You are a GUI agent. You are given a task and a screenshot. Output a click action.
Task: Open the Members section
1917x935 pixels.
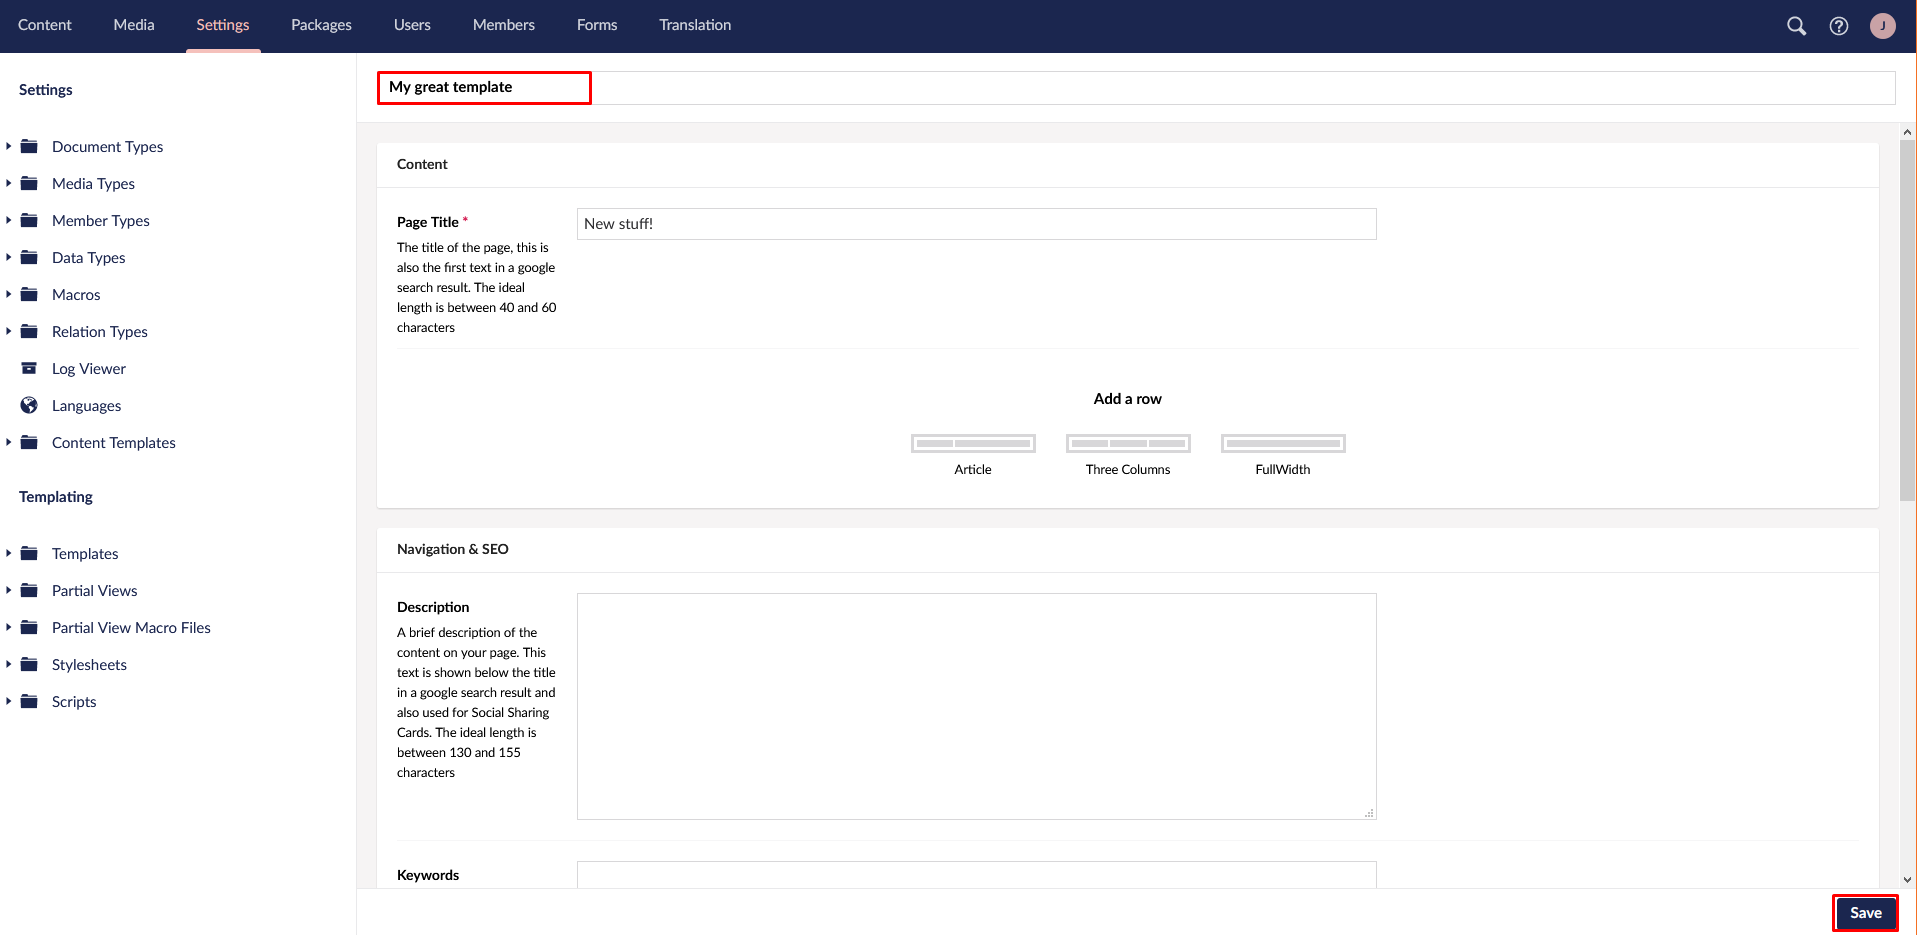tap(504, 25)
